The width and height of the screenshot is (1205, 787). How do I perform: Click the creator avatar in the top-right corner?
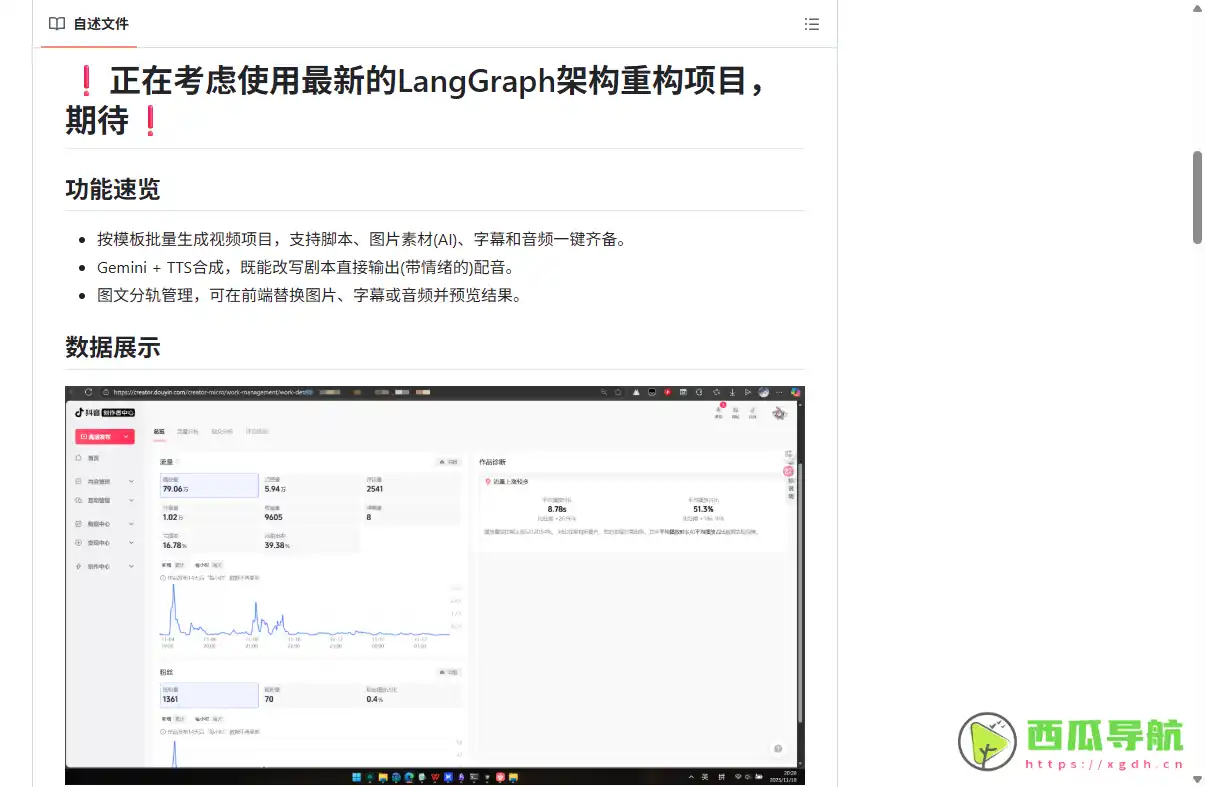tap(779, 414)
